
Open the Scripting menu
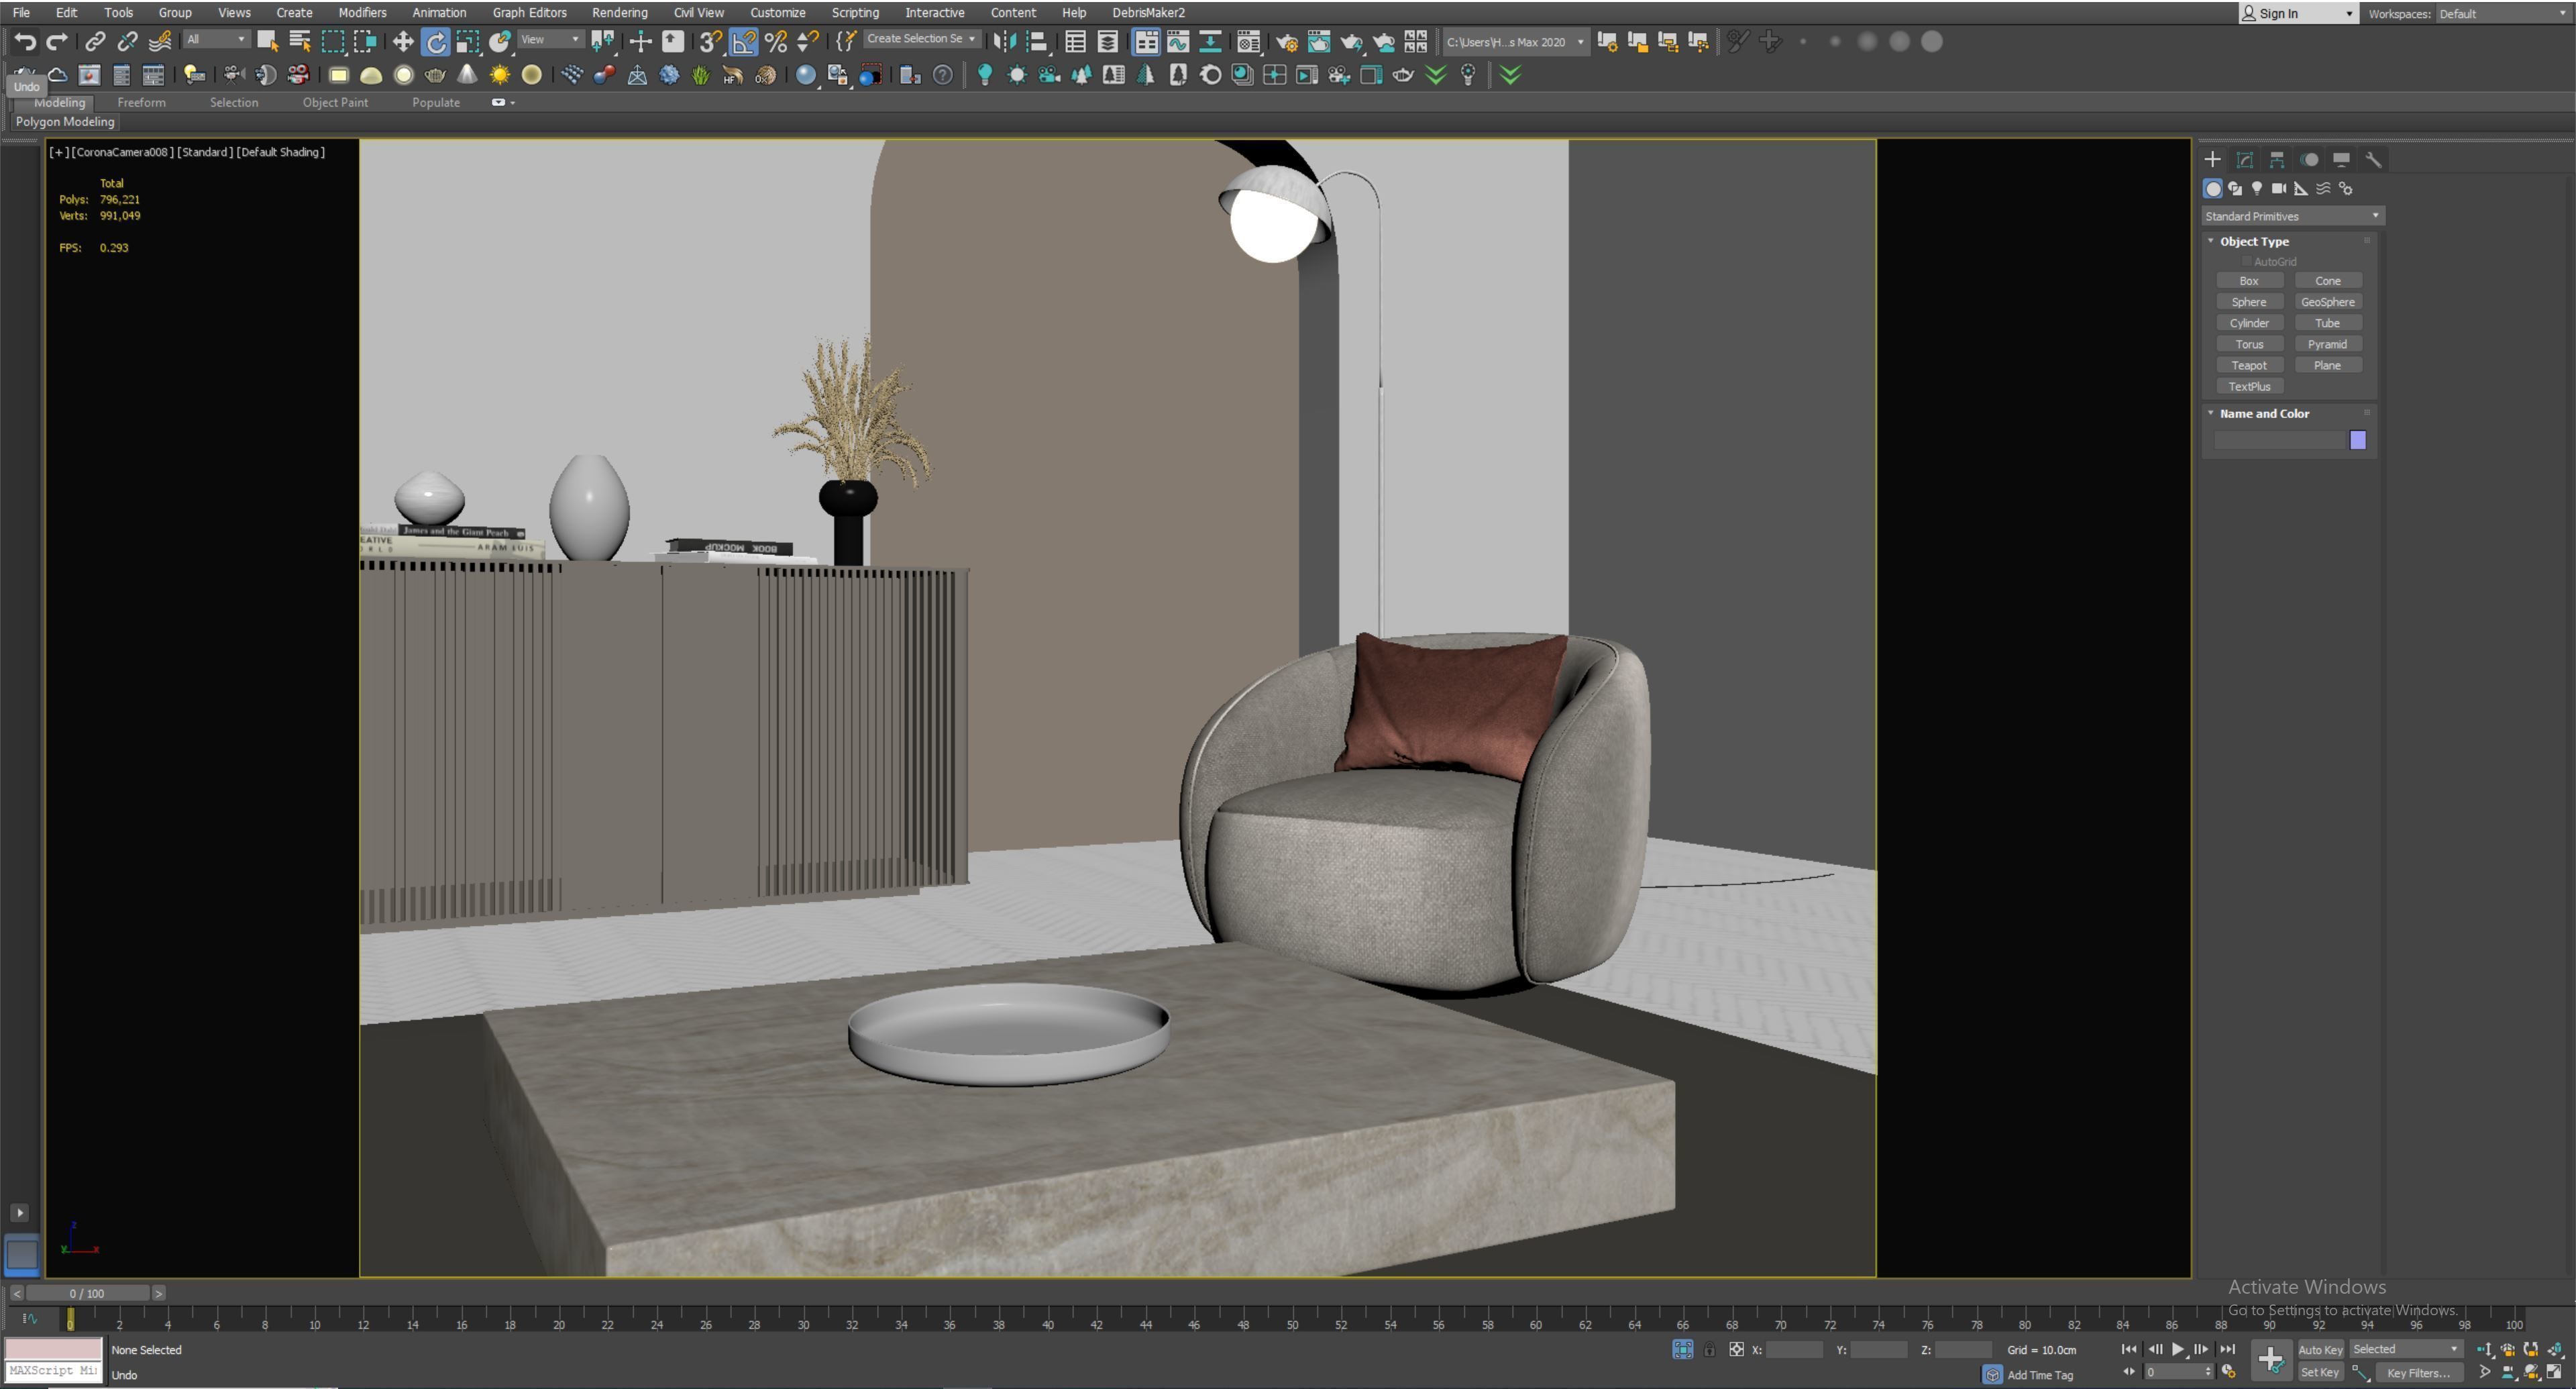[x=855, y=12]
